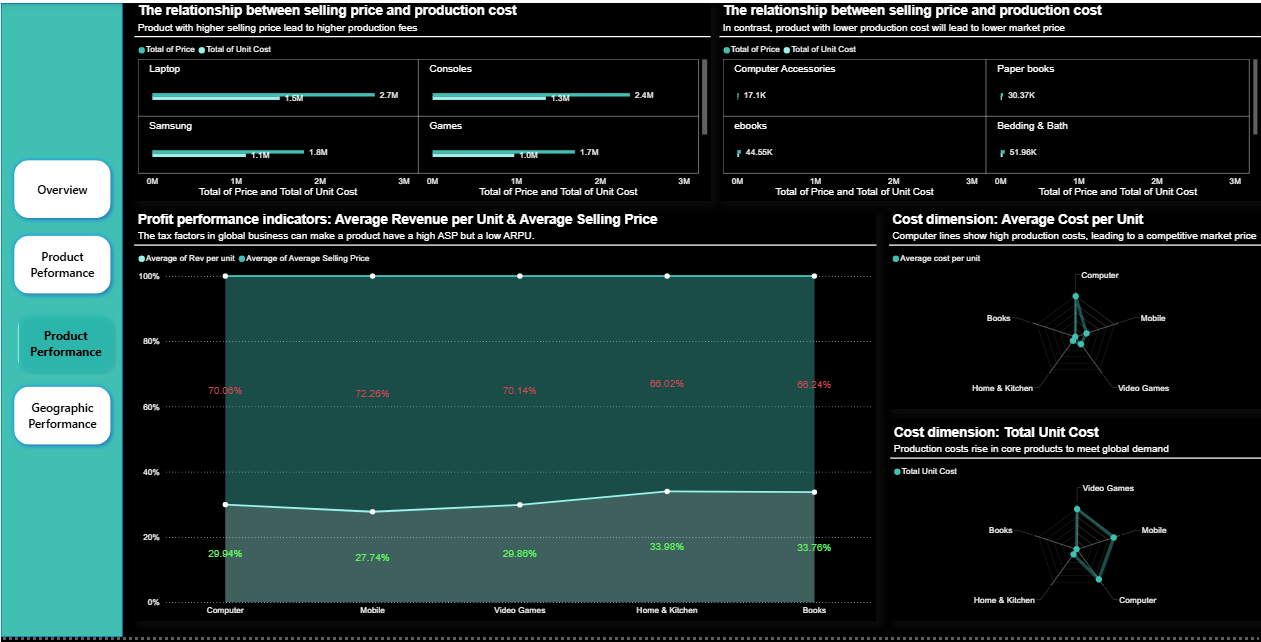Click the Average of Rev per unit legend marker
Viewport: 1261px width, 642px height.
pyautogui.click(x=142, y=258)
